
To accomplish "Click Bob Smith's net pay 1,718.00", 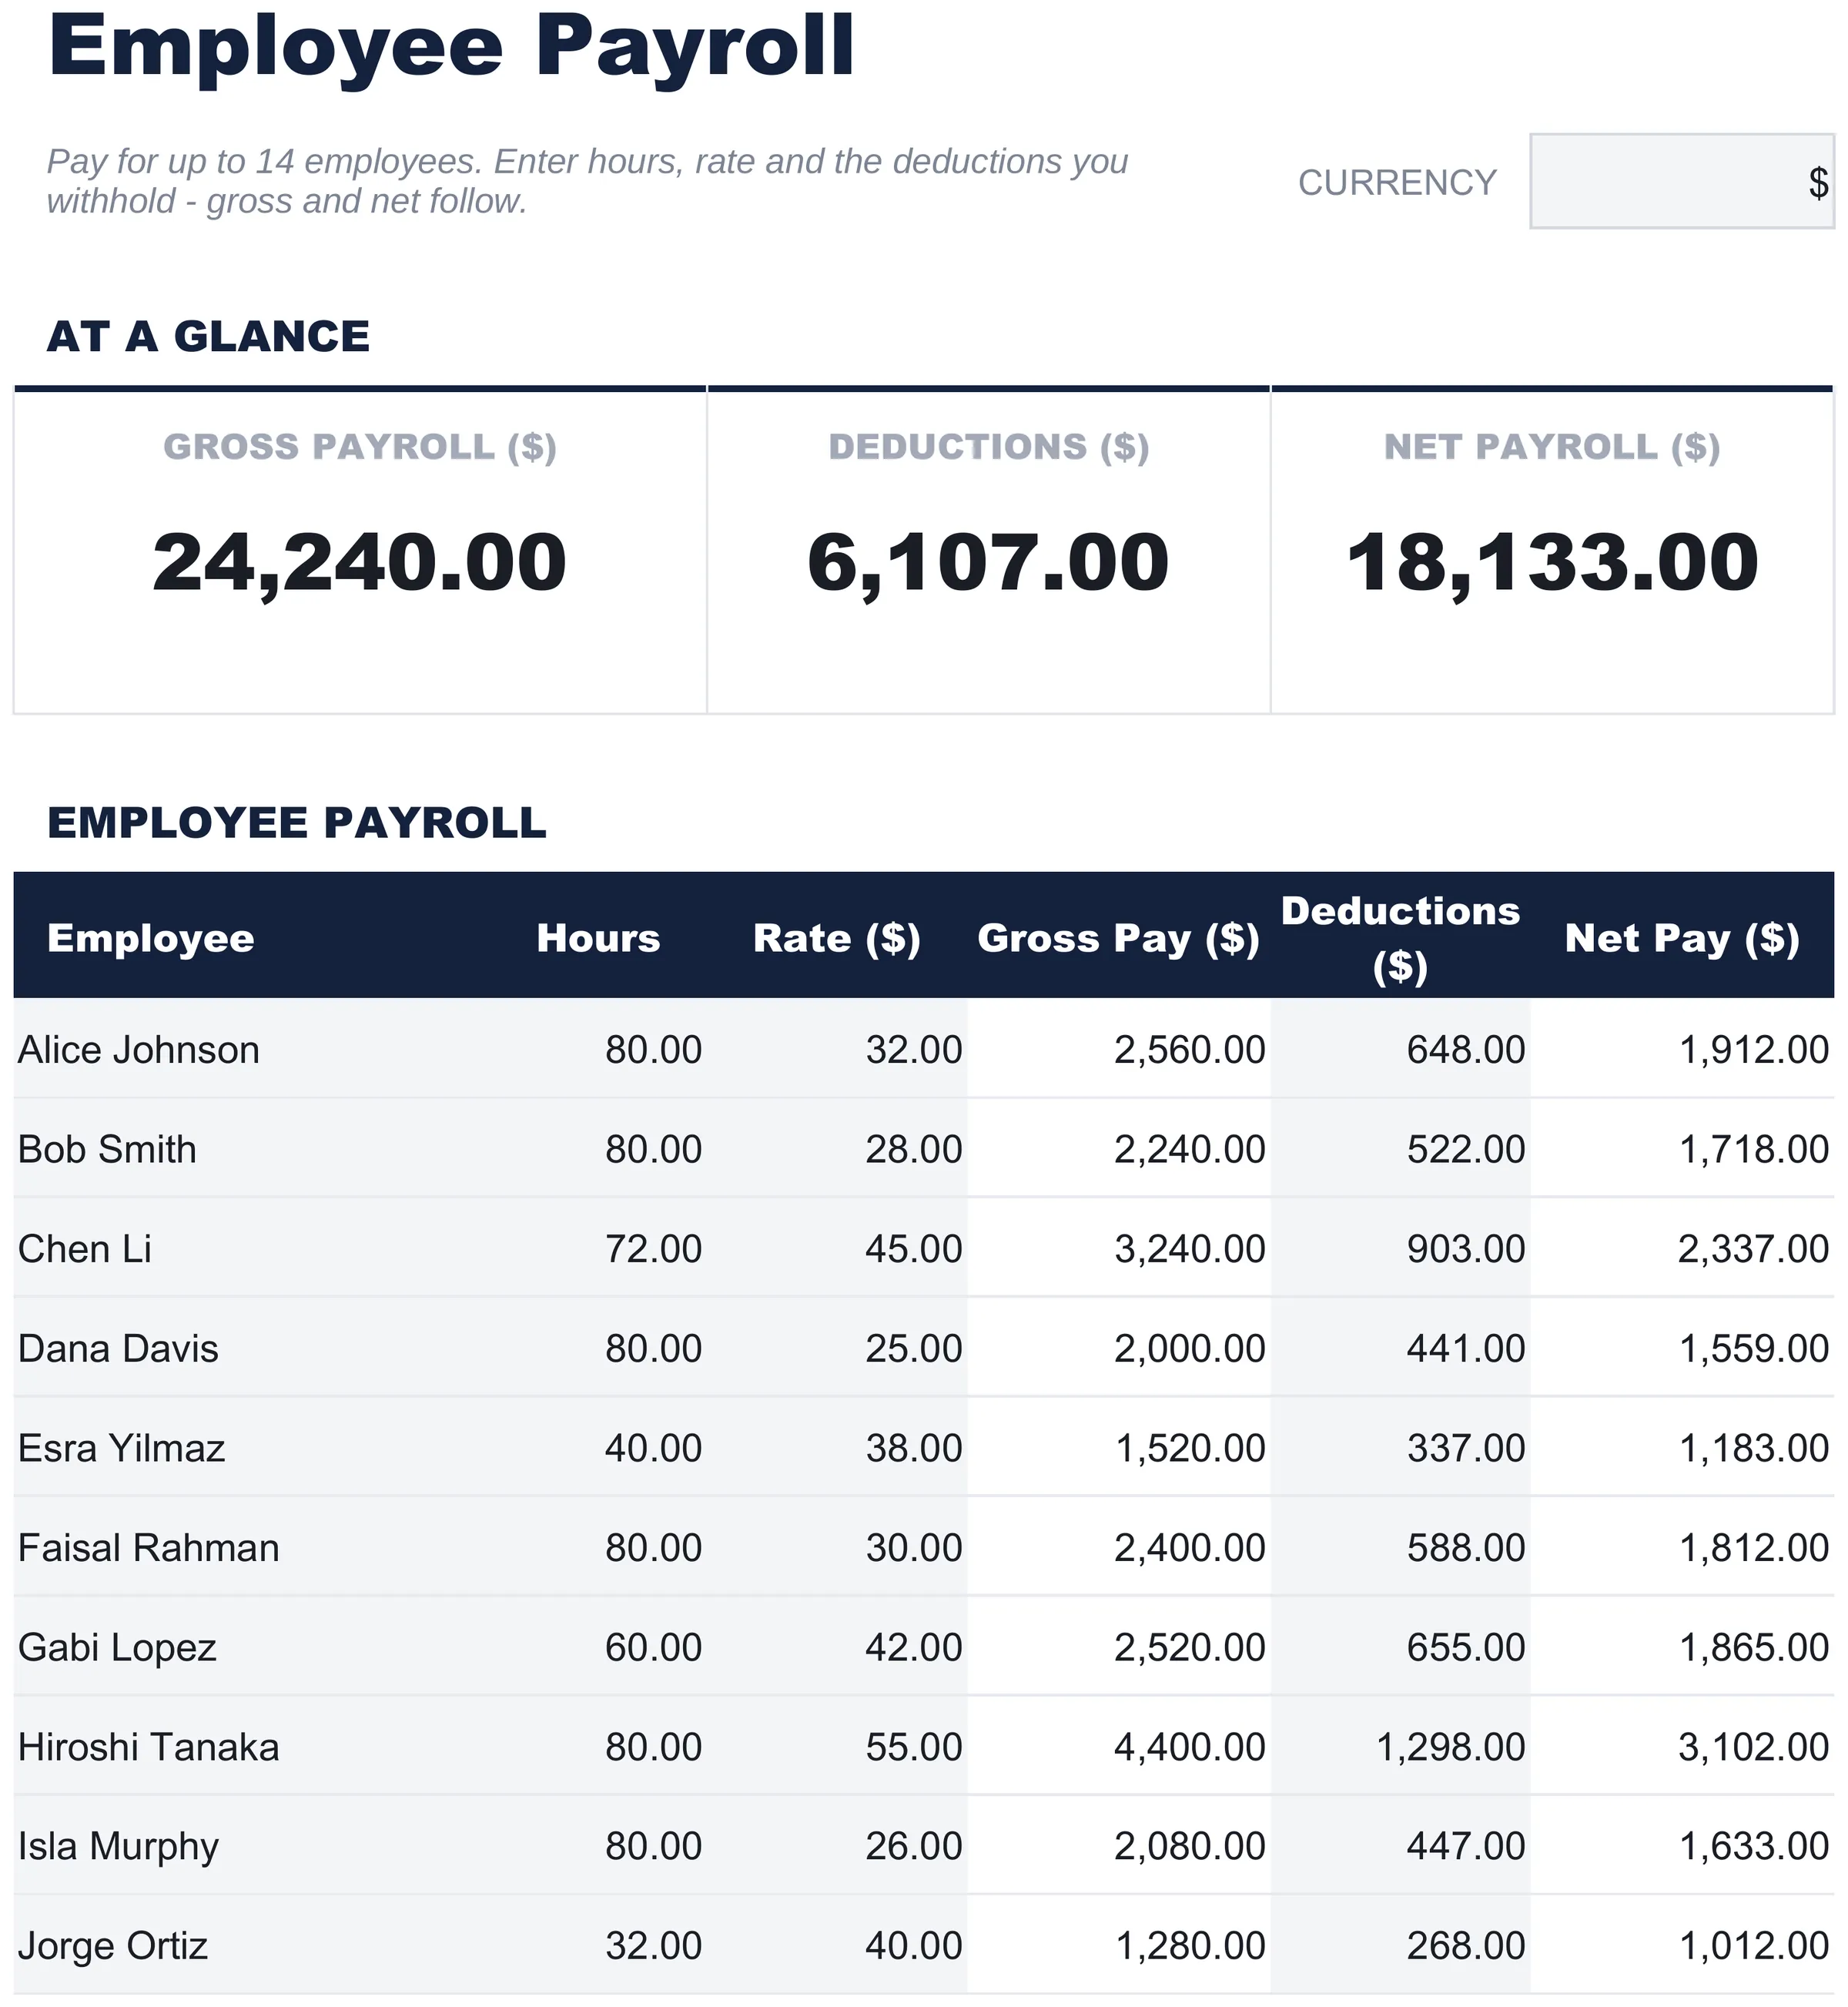I will (x=1754, y=1149).
